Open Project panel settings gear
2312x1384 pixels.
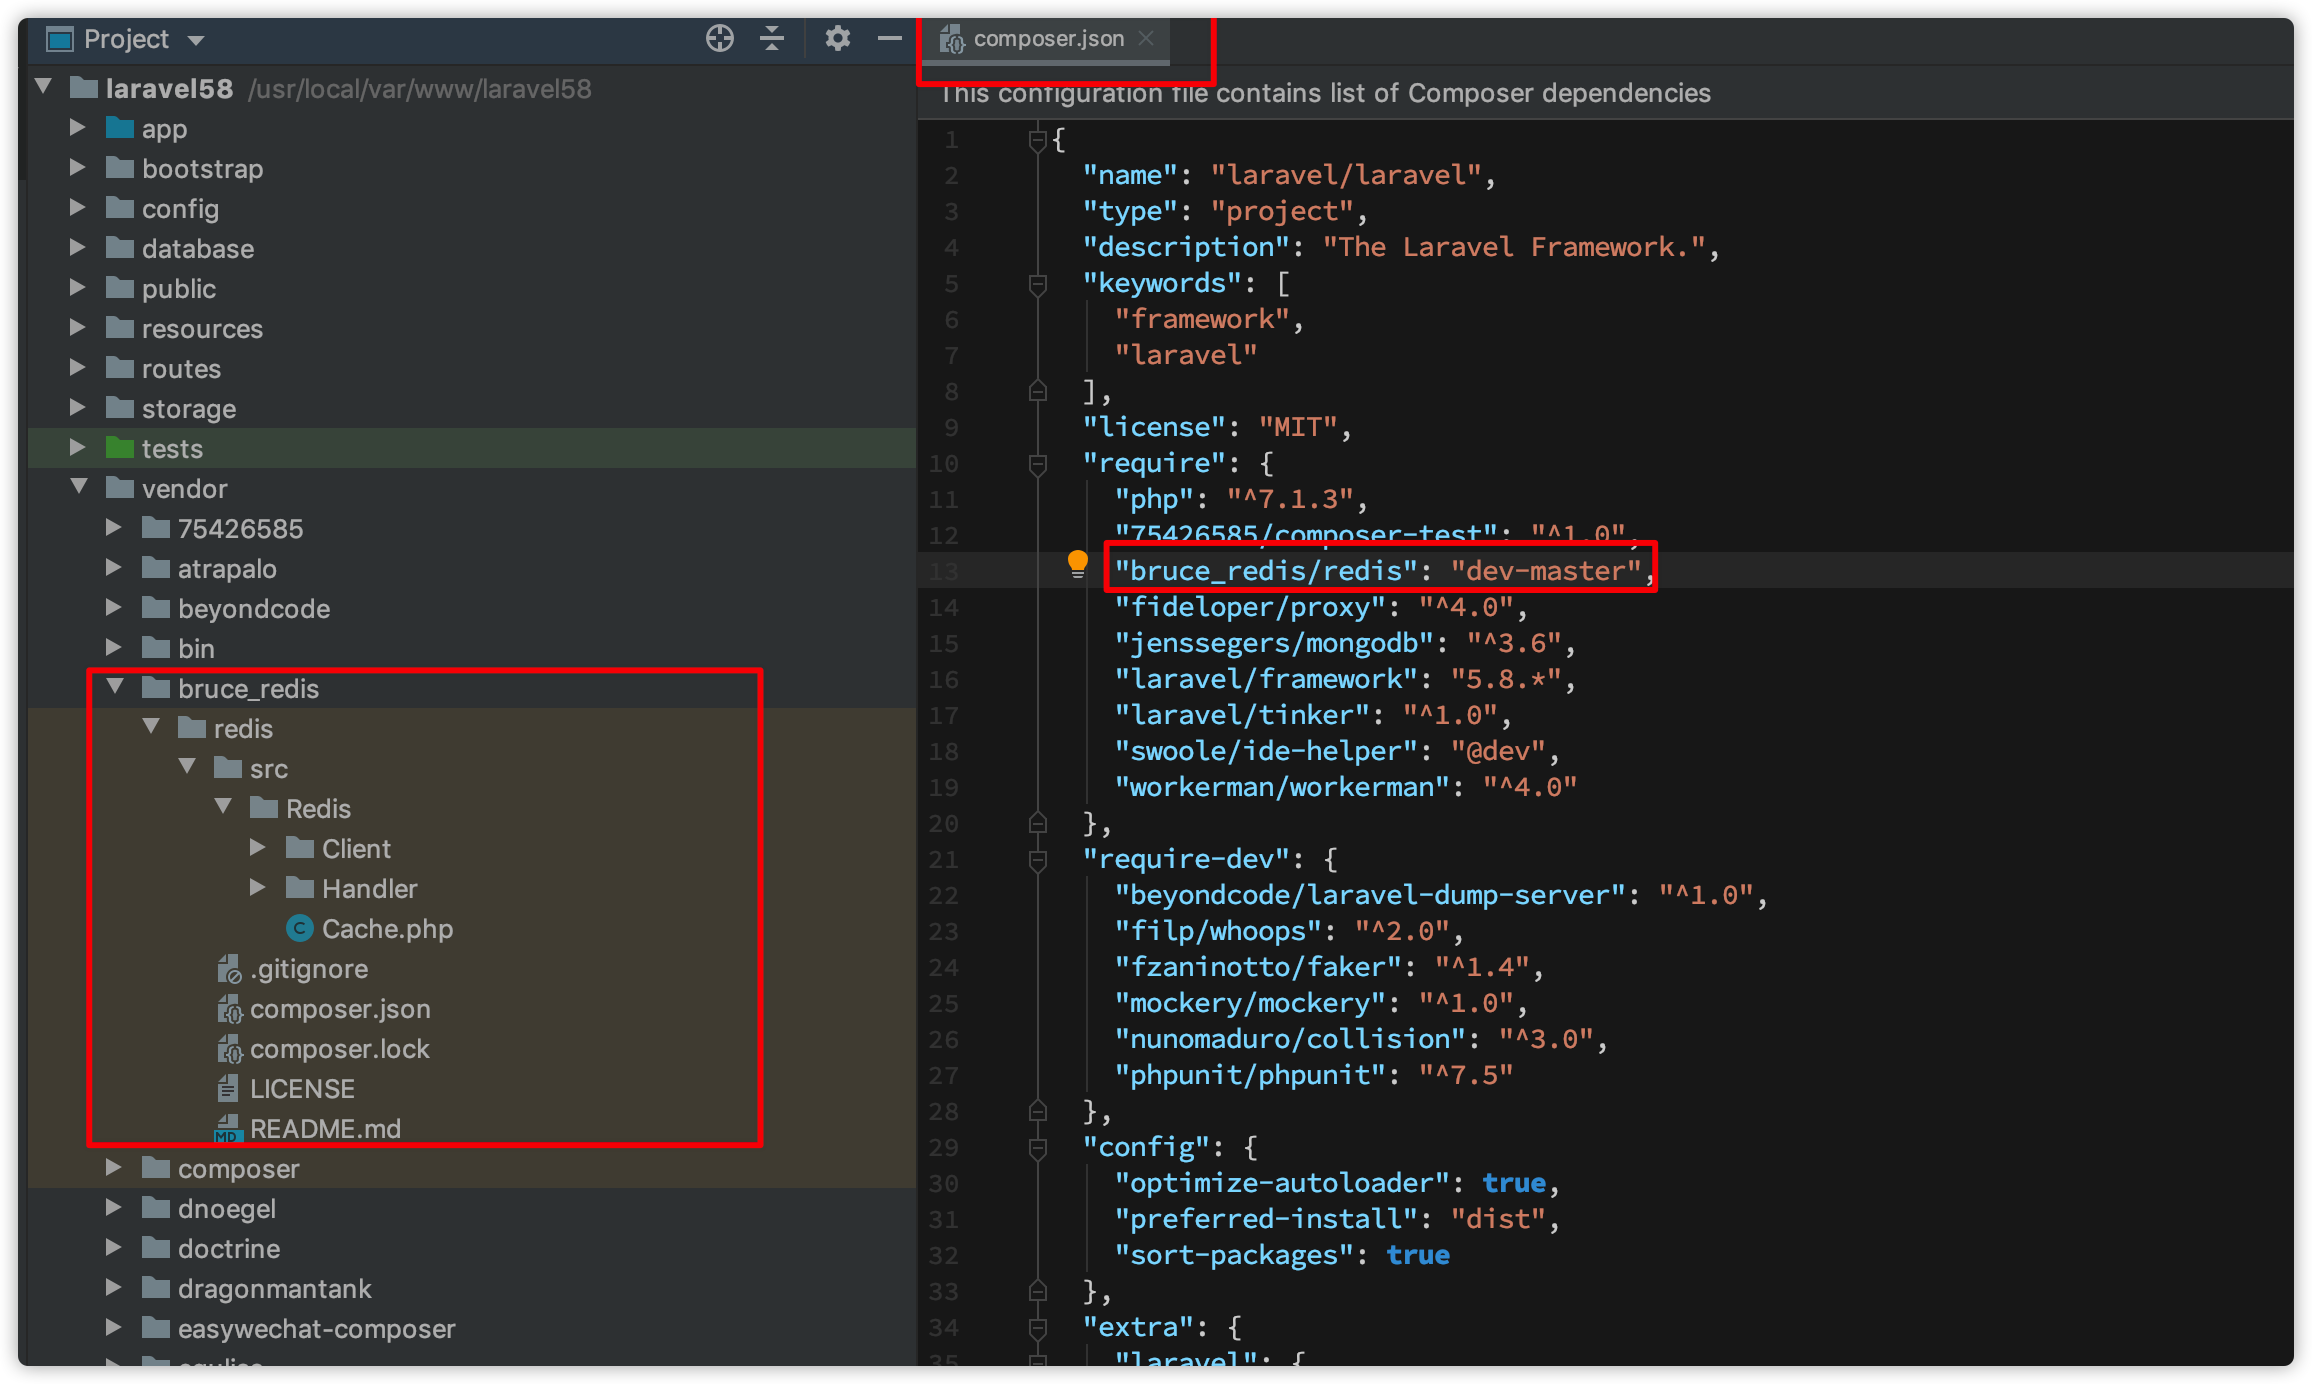(837, 39)
